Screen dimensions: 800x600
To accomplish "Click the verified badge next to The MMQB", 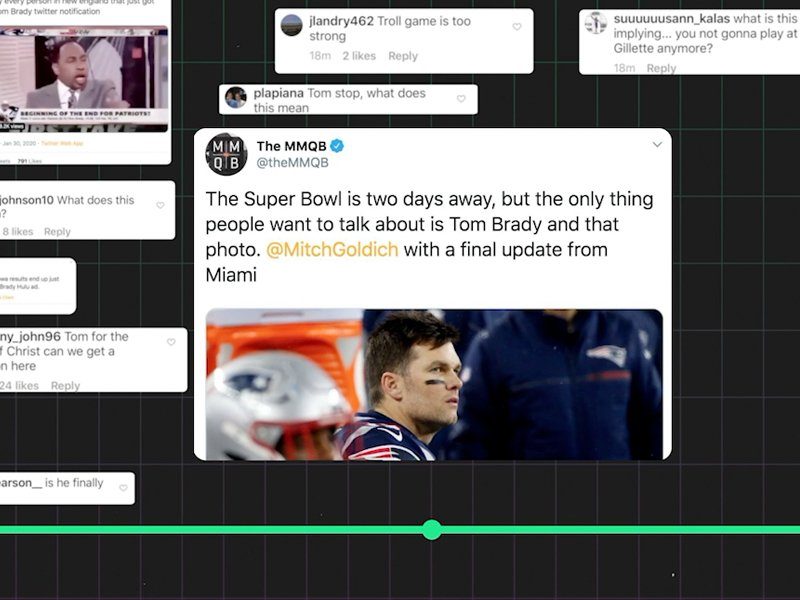I will click(337, 146).
